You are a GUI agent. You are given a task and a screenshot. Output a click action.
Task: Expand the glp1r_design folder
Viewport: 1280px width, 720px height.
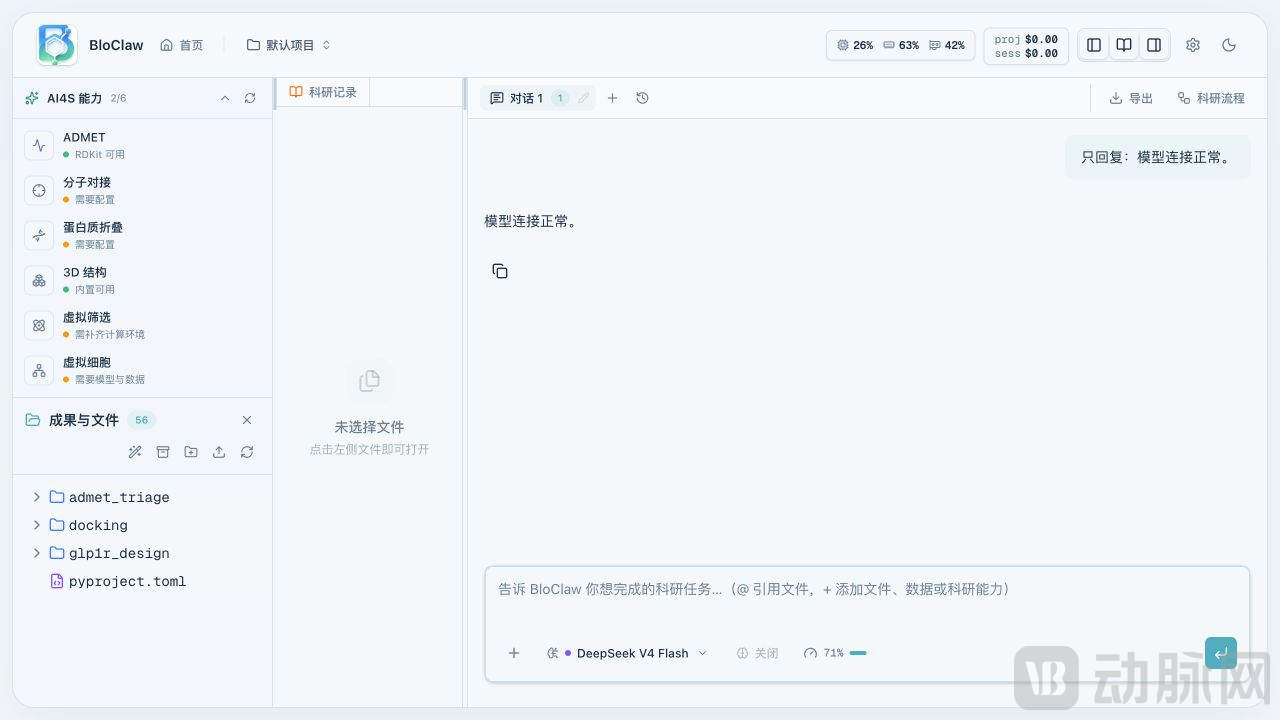point(37,553)
